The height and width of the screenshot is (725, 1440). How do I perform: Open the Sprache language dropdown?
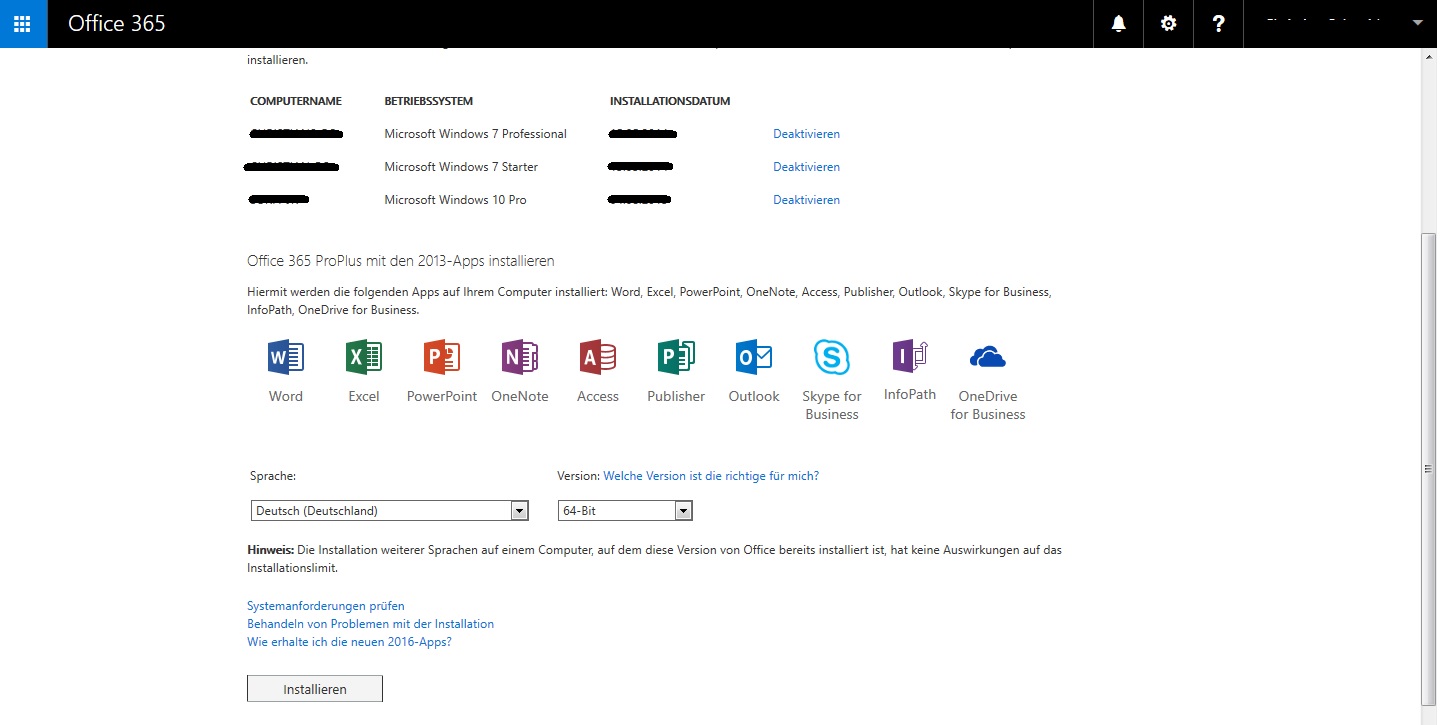pos(389,511)
